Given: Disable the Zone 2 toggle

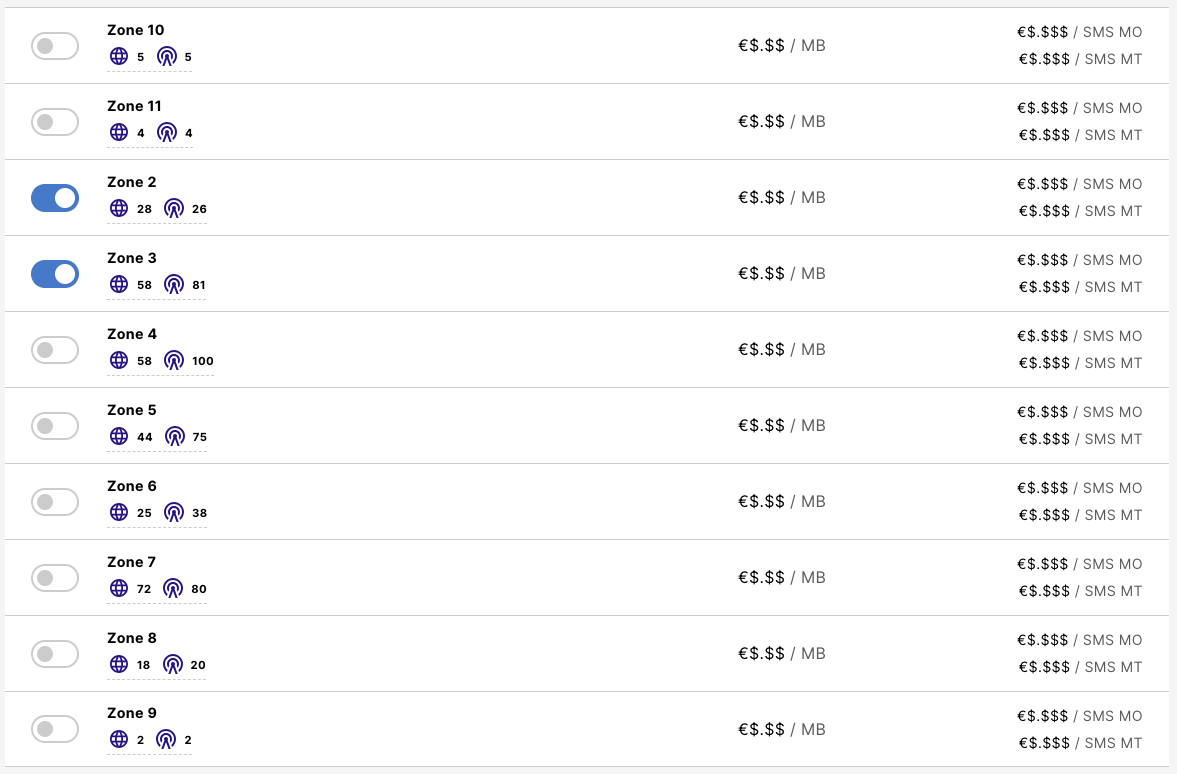Looking at the screenshot, I should pyautogui.click(x=55, y=198).
